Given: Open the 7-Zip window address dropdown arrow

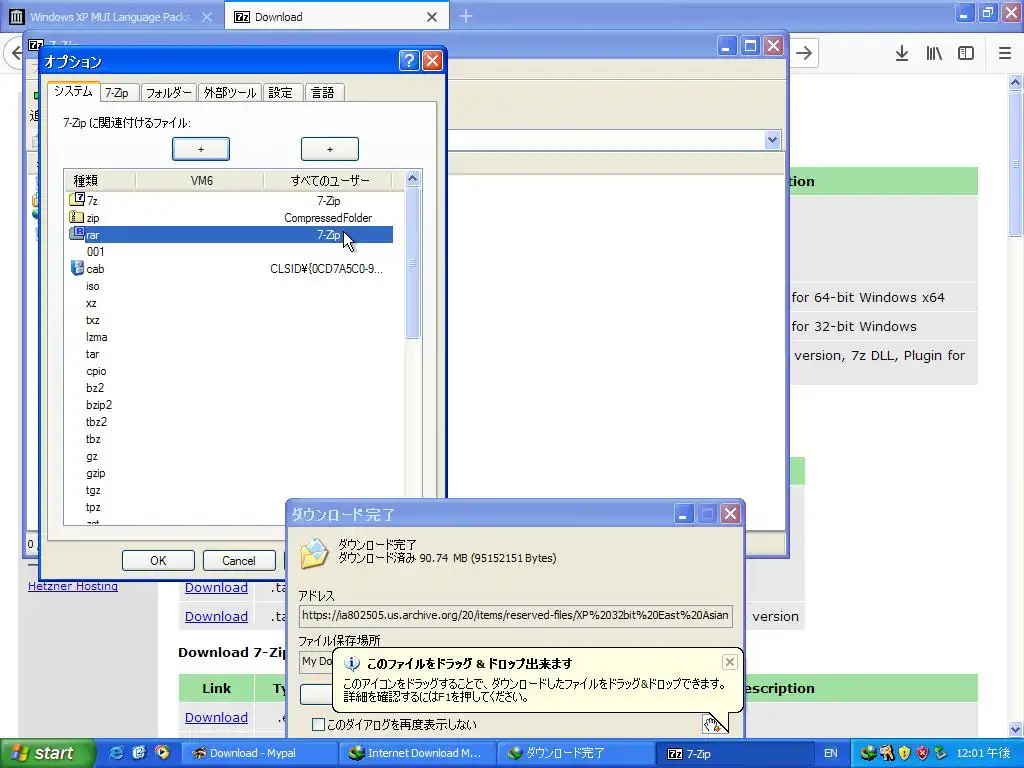Looking at the screenshot, I should tap(772, 139).
